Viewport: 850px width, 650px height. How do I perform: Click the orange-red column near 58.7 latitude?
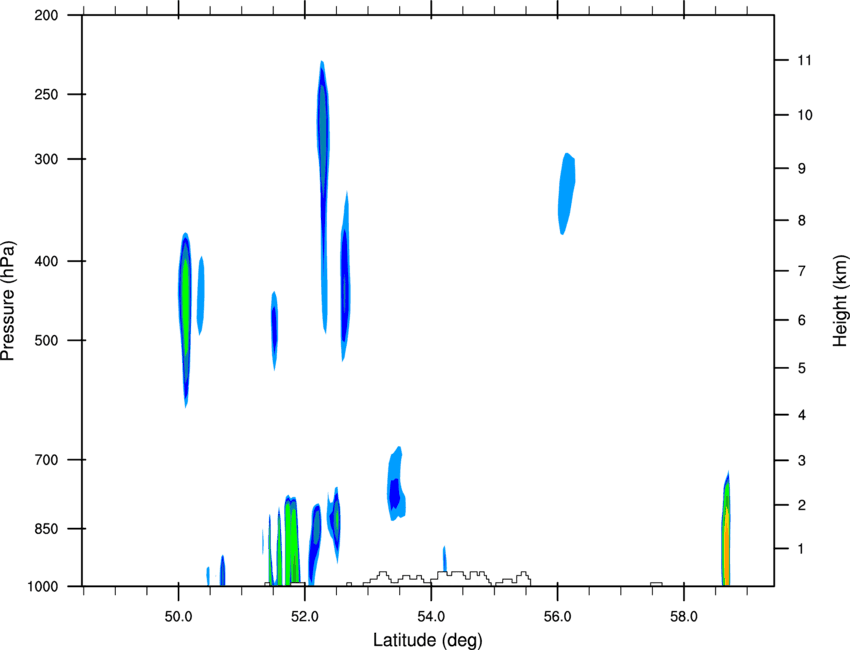point(726,531)
